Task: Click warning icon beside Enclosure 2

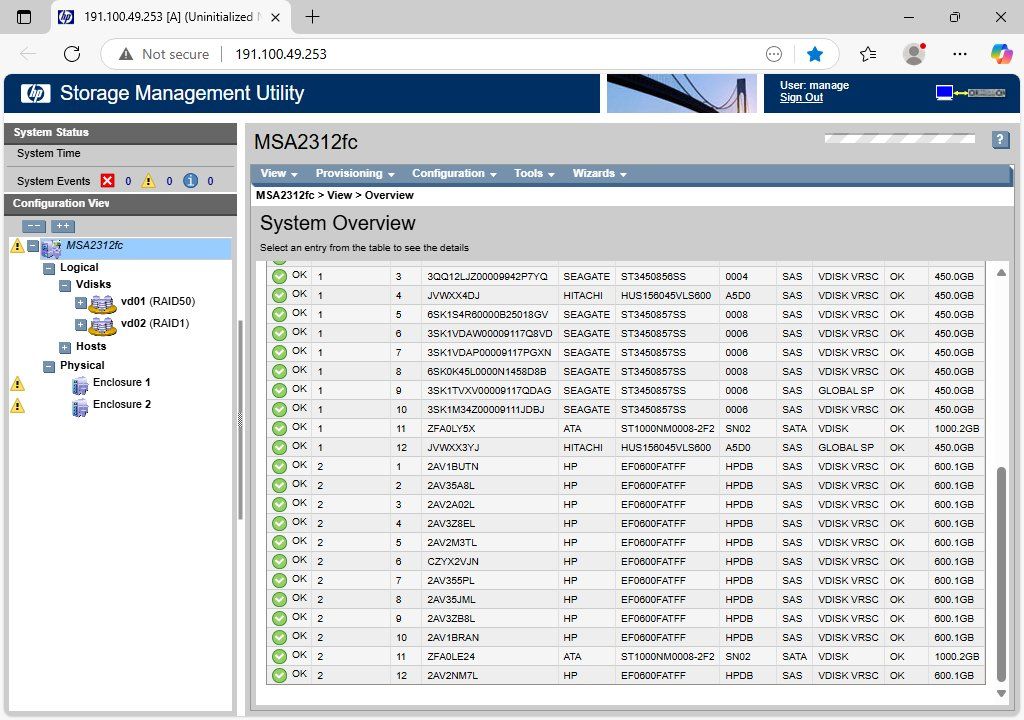Action: pos(18,406)
